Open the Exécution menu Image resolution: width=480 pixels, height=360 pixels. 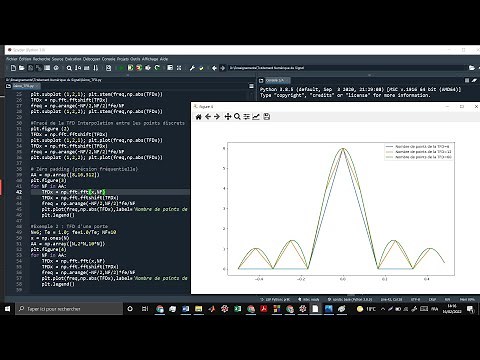[x=73, y=59]
